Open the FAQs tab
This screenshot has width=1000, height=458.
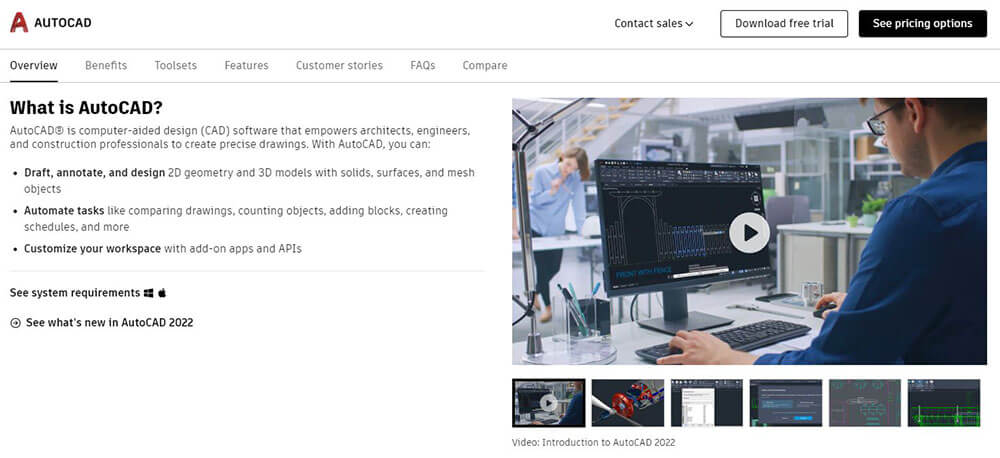tap(423, 65)
